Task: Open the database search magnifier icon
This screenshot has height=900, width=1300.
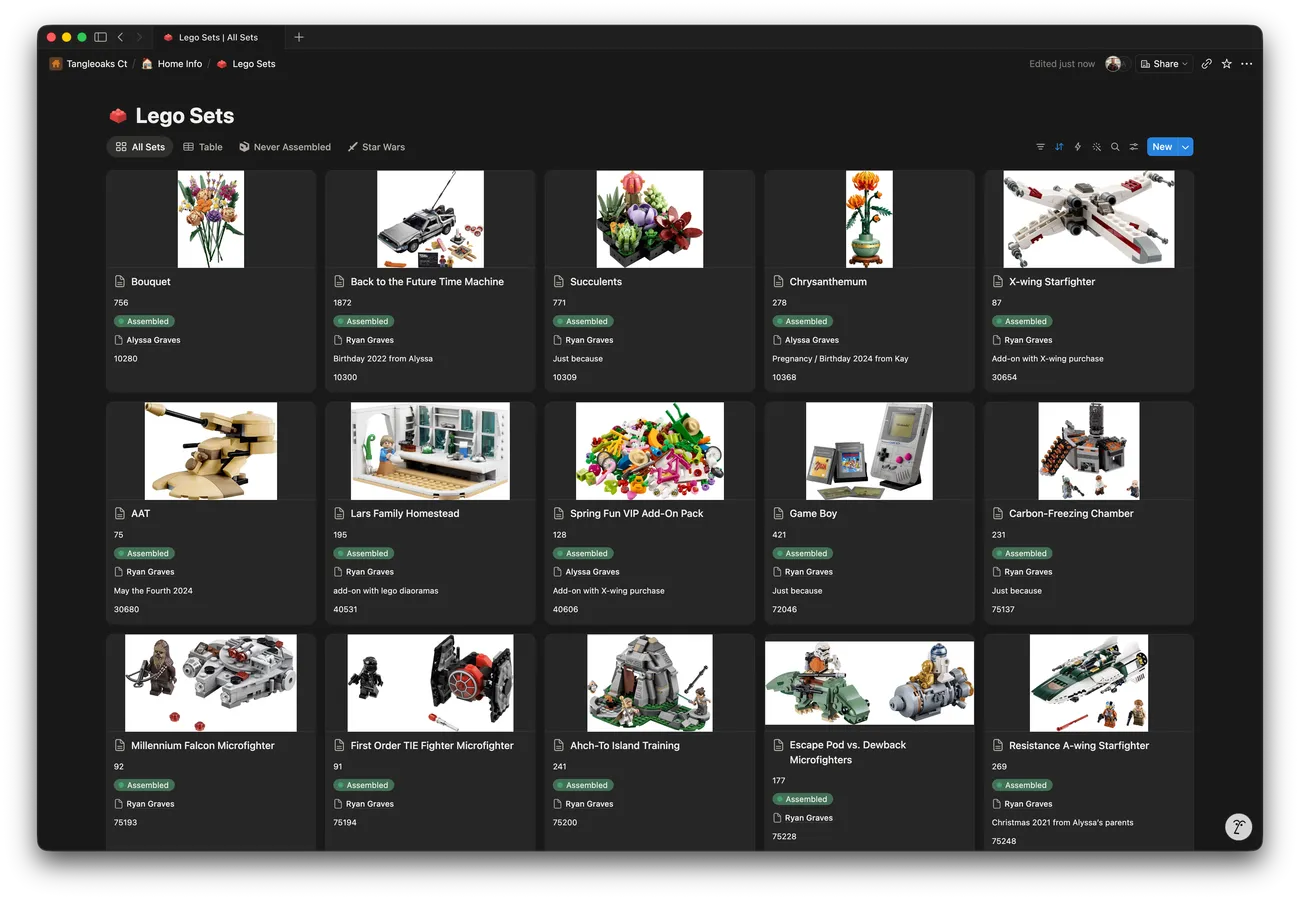Action: click(1115, 147)
